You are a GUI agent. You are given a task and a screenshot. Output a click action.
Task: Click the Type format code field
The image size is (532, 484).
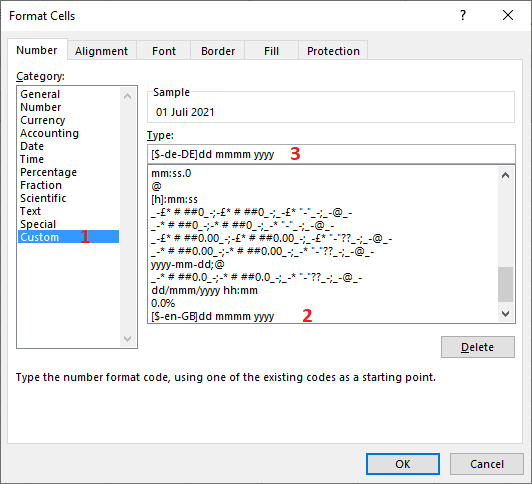(331, 154)
